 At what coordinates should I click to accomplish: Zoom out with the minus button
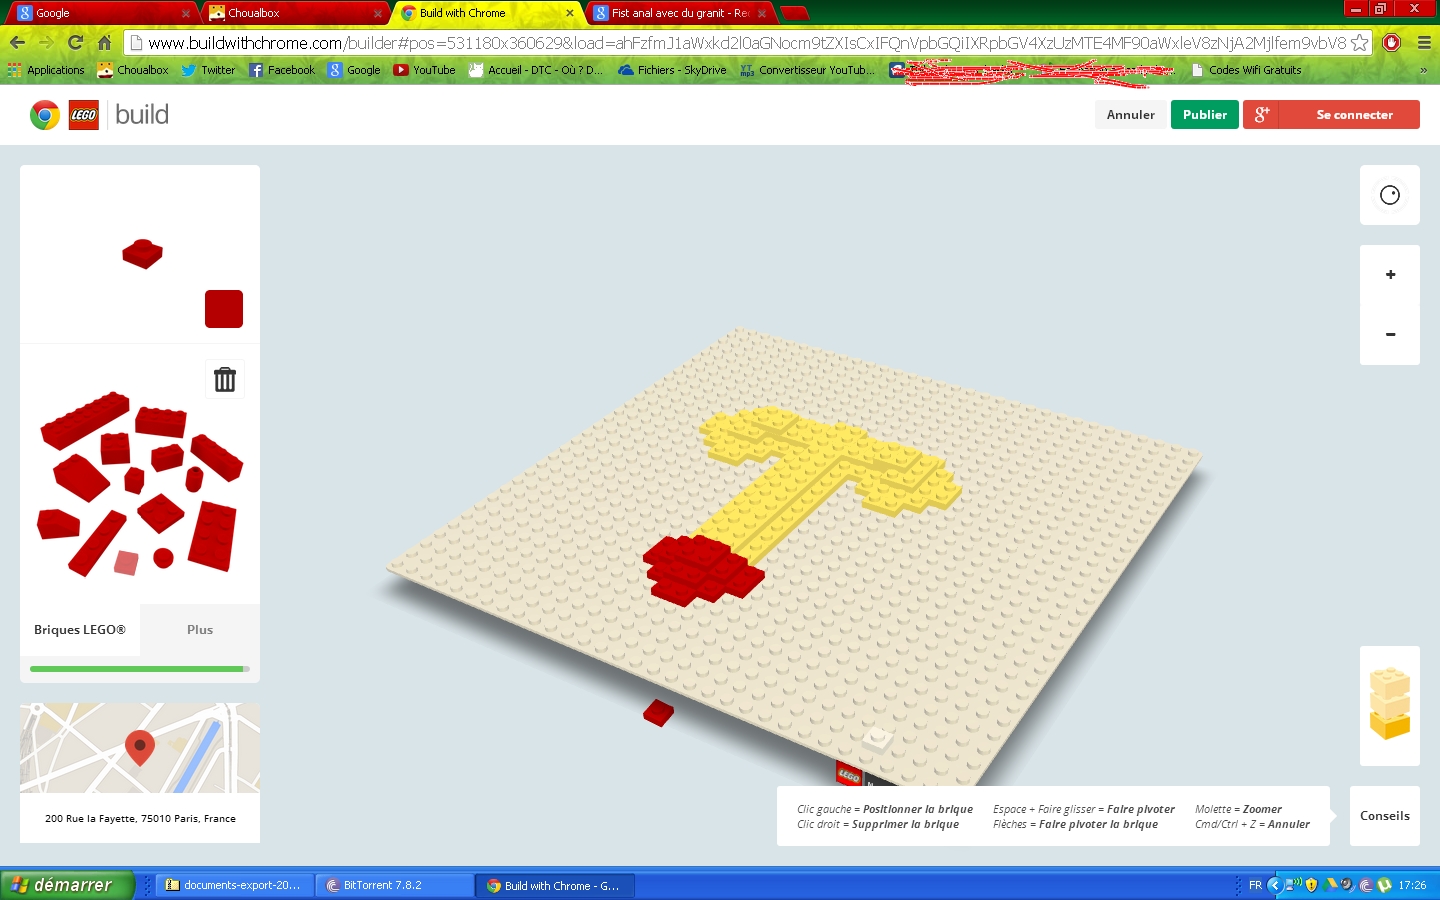(x=1390, y=335)
